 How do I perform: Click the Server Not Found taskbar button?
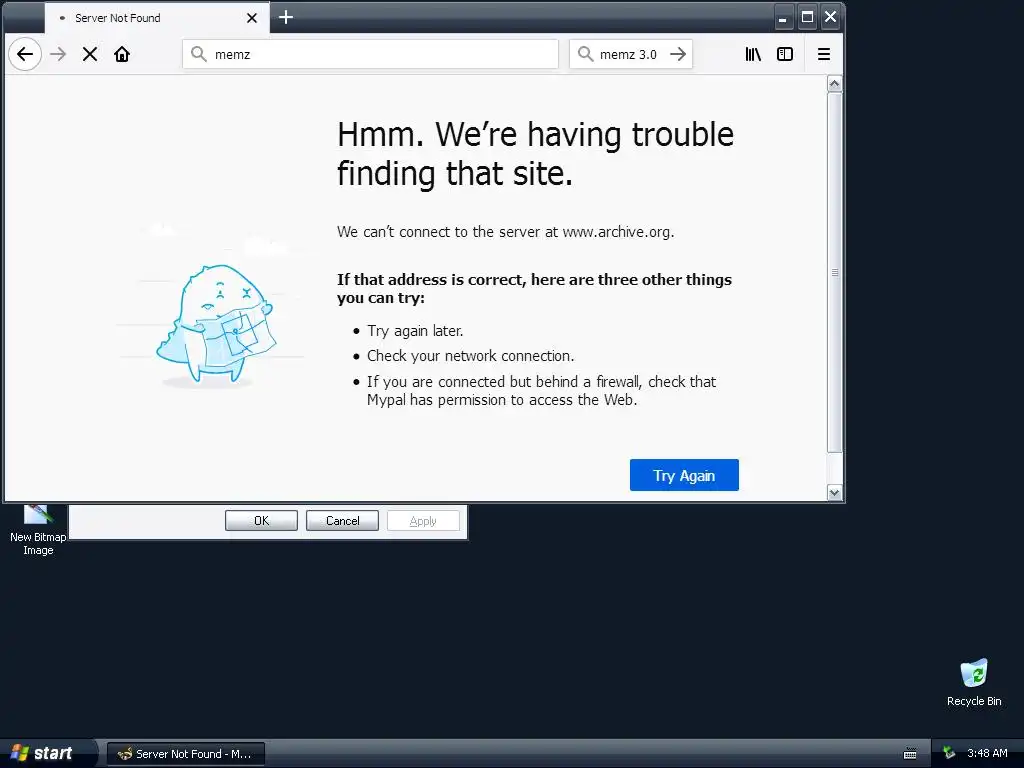pyautogui.click(x=186, y=754)
